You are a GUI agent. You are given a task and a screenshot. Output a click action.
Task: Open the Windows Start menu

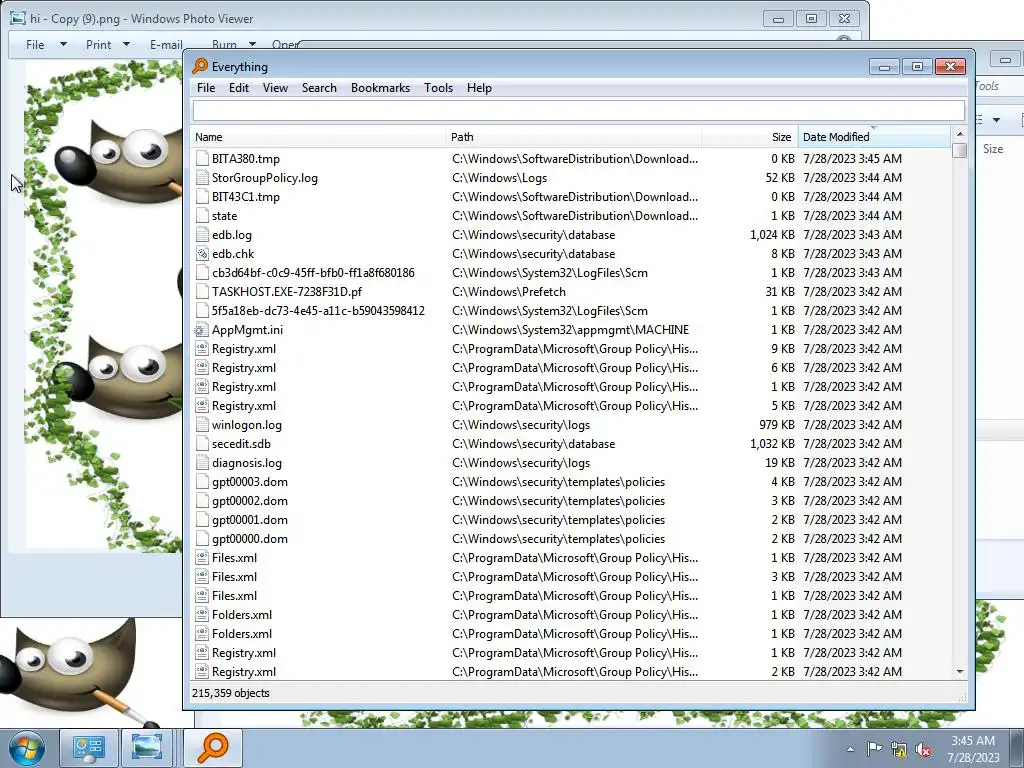pyautogui.click(x=26, y=748)
